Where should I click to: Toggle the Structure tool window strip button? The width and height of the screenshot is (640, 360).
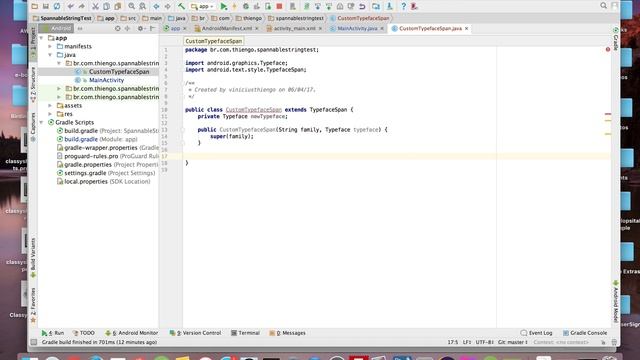[33, 84]
